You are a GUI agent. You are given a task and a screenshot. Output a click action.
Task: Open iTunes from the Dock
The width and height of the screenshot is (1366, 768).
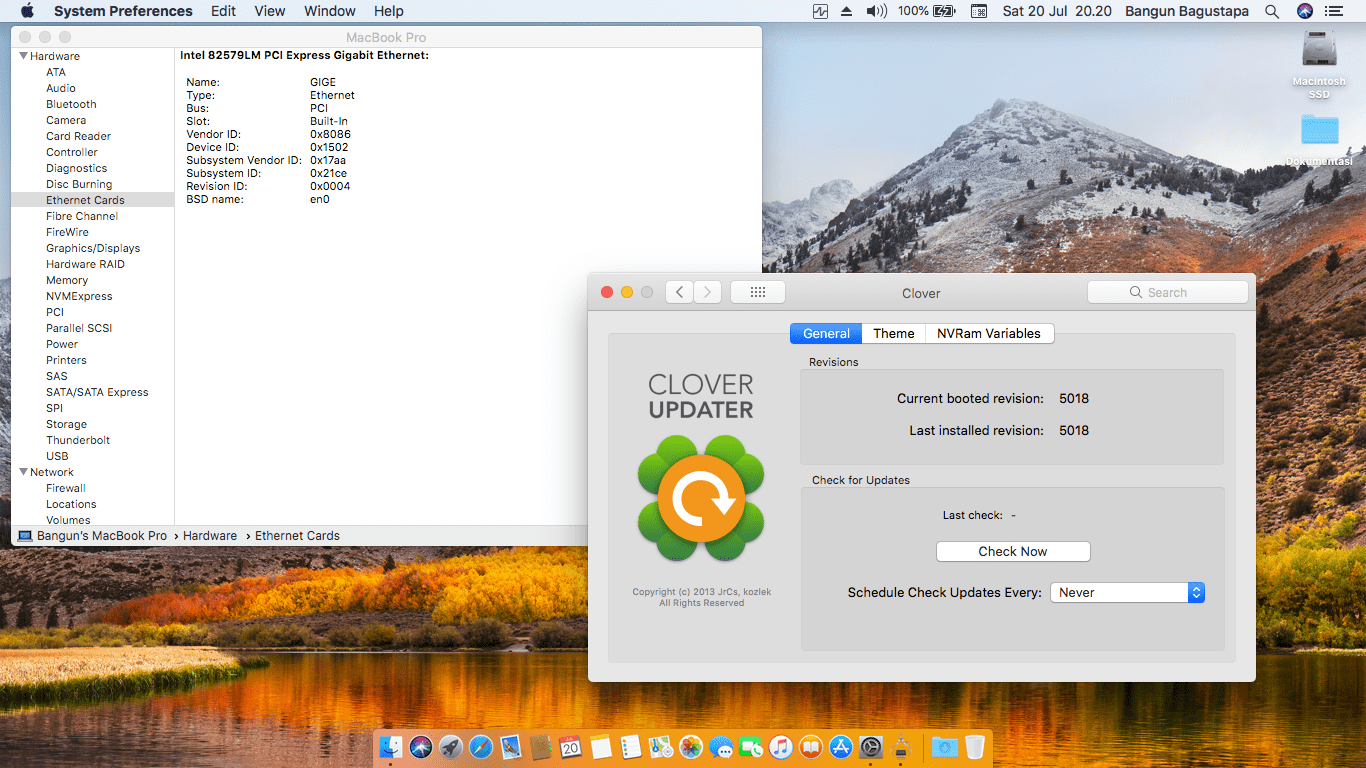(781, 747)
